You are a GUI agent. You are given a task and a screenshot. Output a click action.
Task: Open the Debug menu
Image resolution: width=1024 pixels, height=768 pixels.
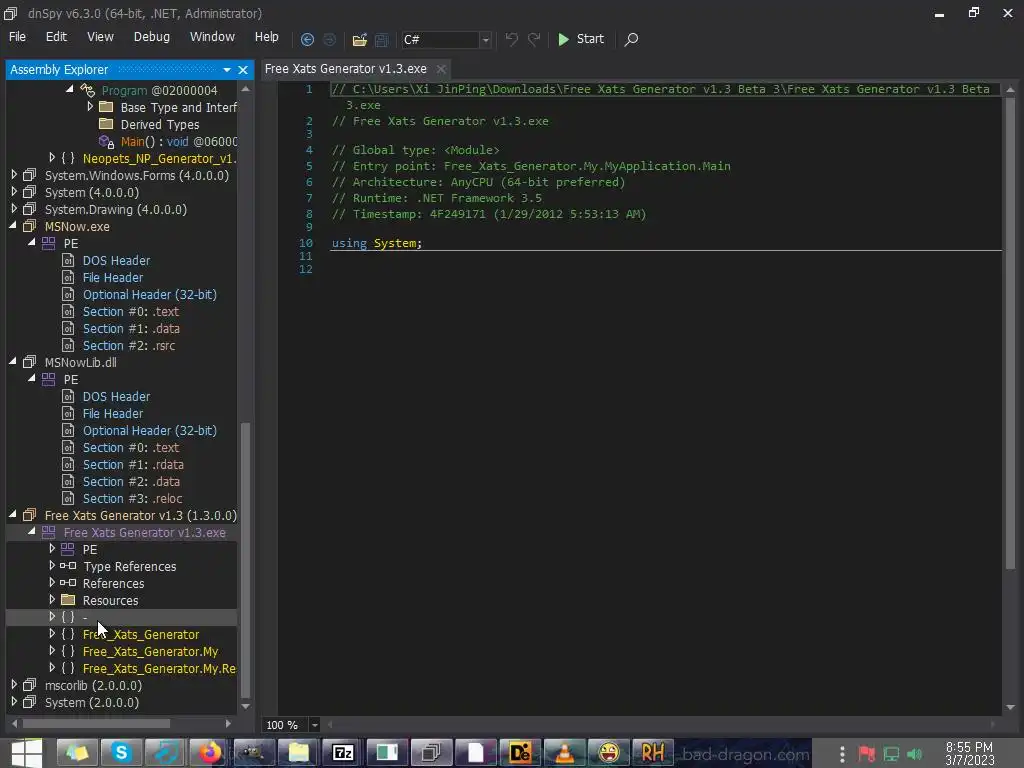(152, 37)
